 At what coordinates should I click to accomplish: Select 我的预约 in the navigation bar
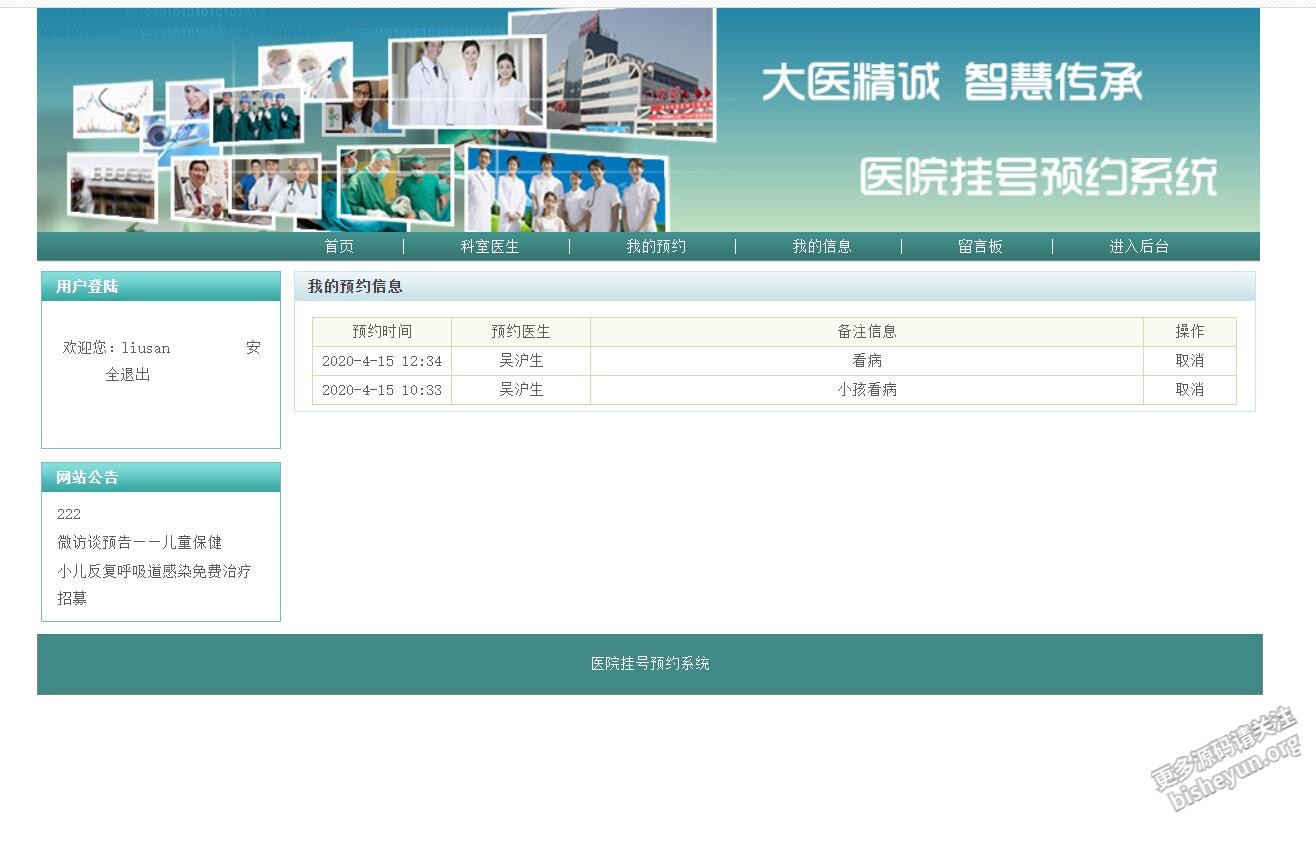pyautogui.click(x=656, y=246)
